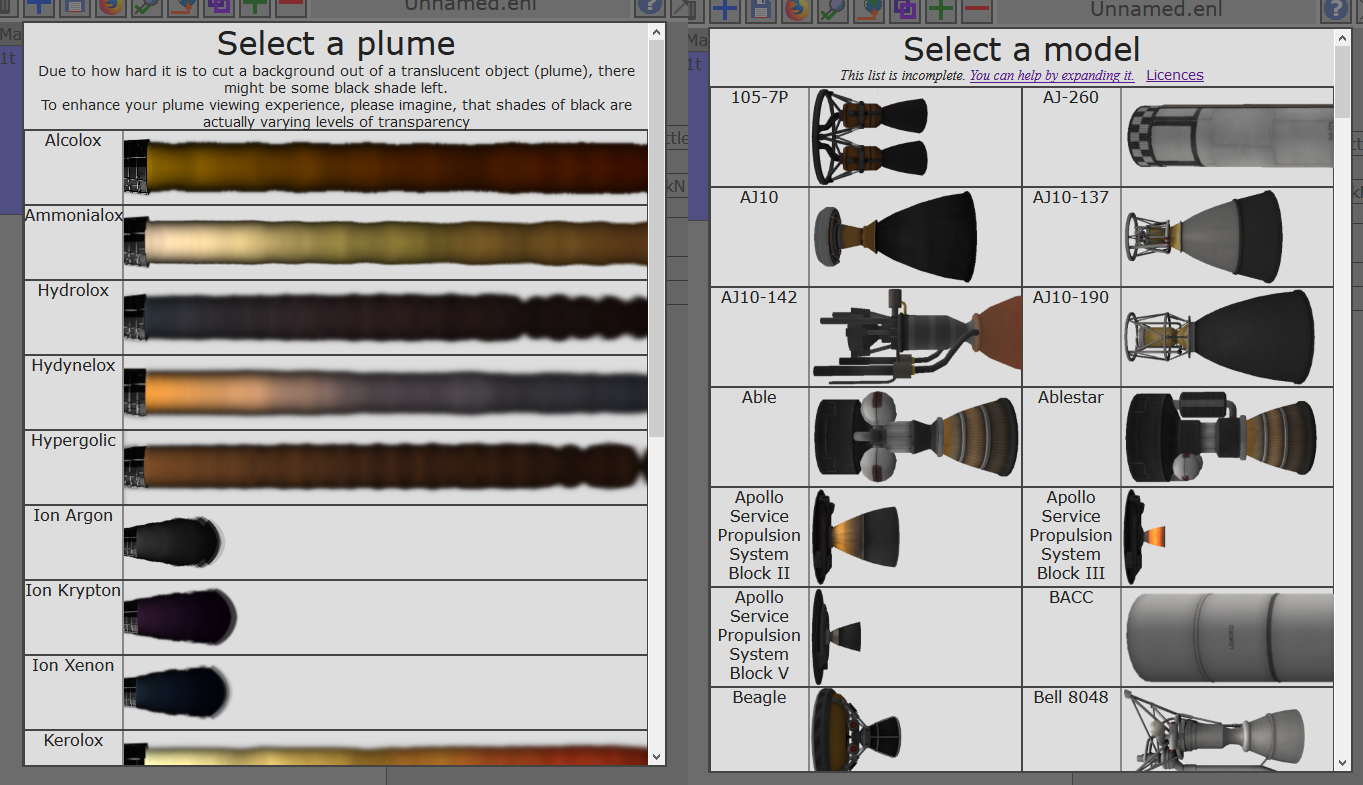Click the Ion Argon label
1363x785 pixels.
73,516
